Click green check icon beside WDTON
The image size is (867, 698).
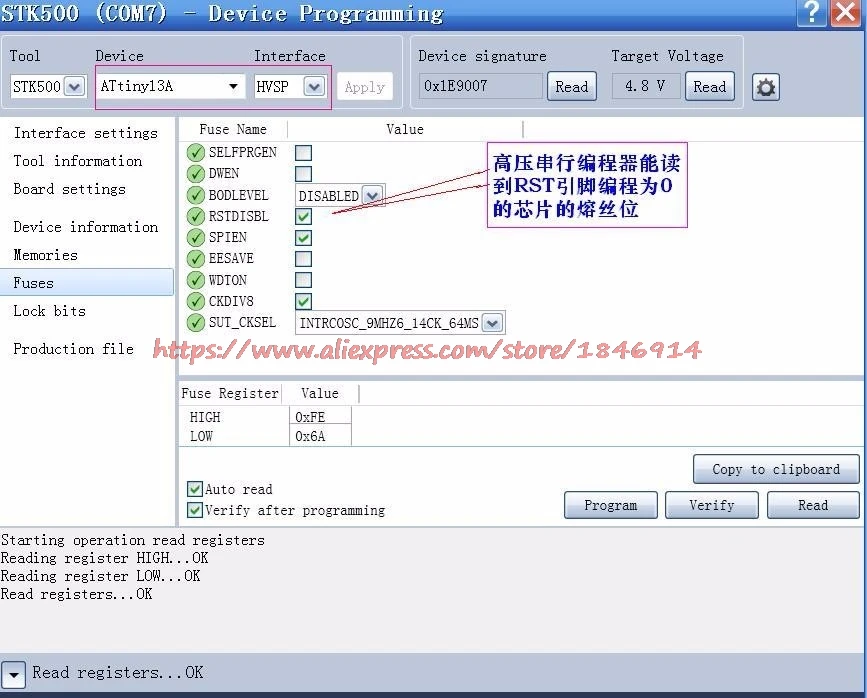point(196,281)
